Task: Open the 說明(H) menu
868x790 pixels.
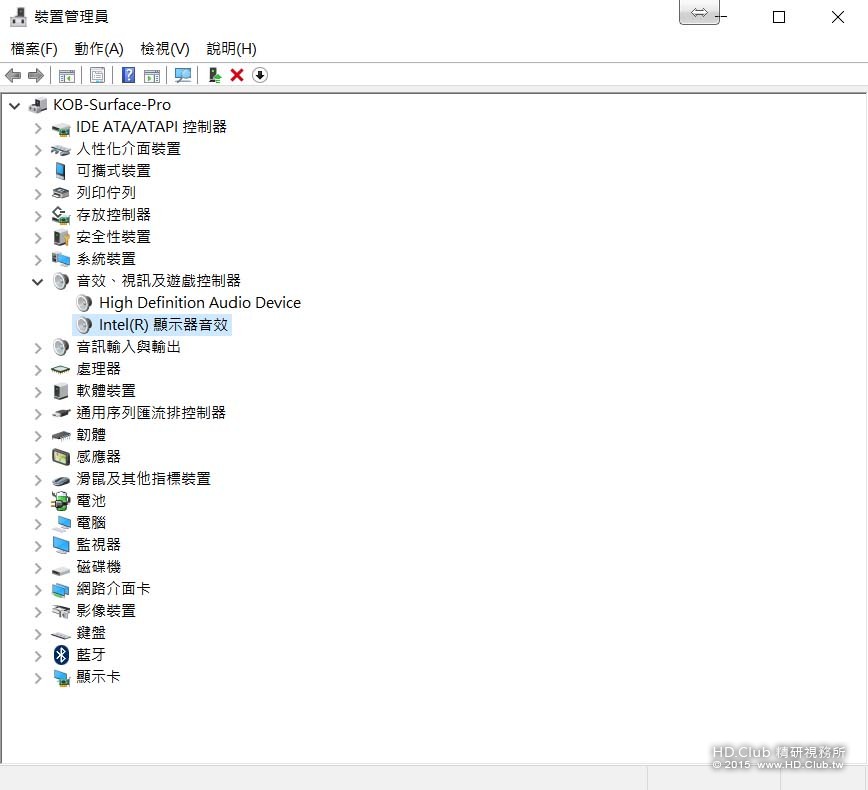Action: [x=231, y=49]
